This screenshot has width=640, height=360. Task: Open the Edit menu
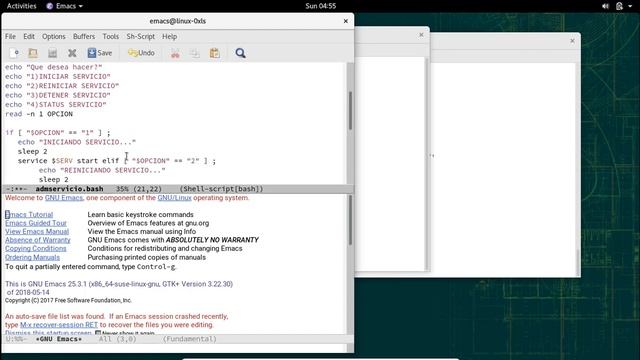(29, 36)
